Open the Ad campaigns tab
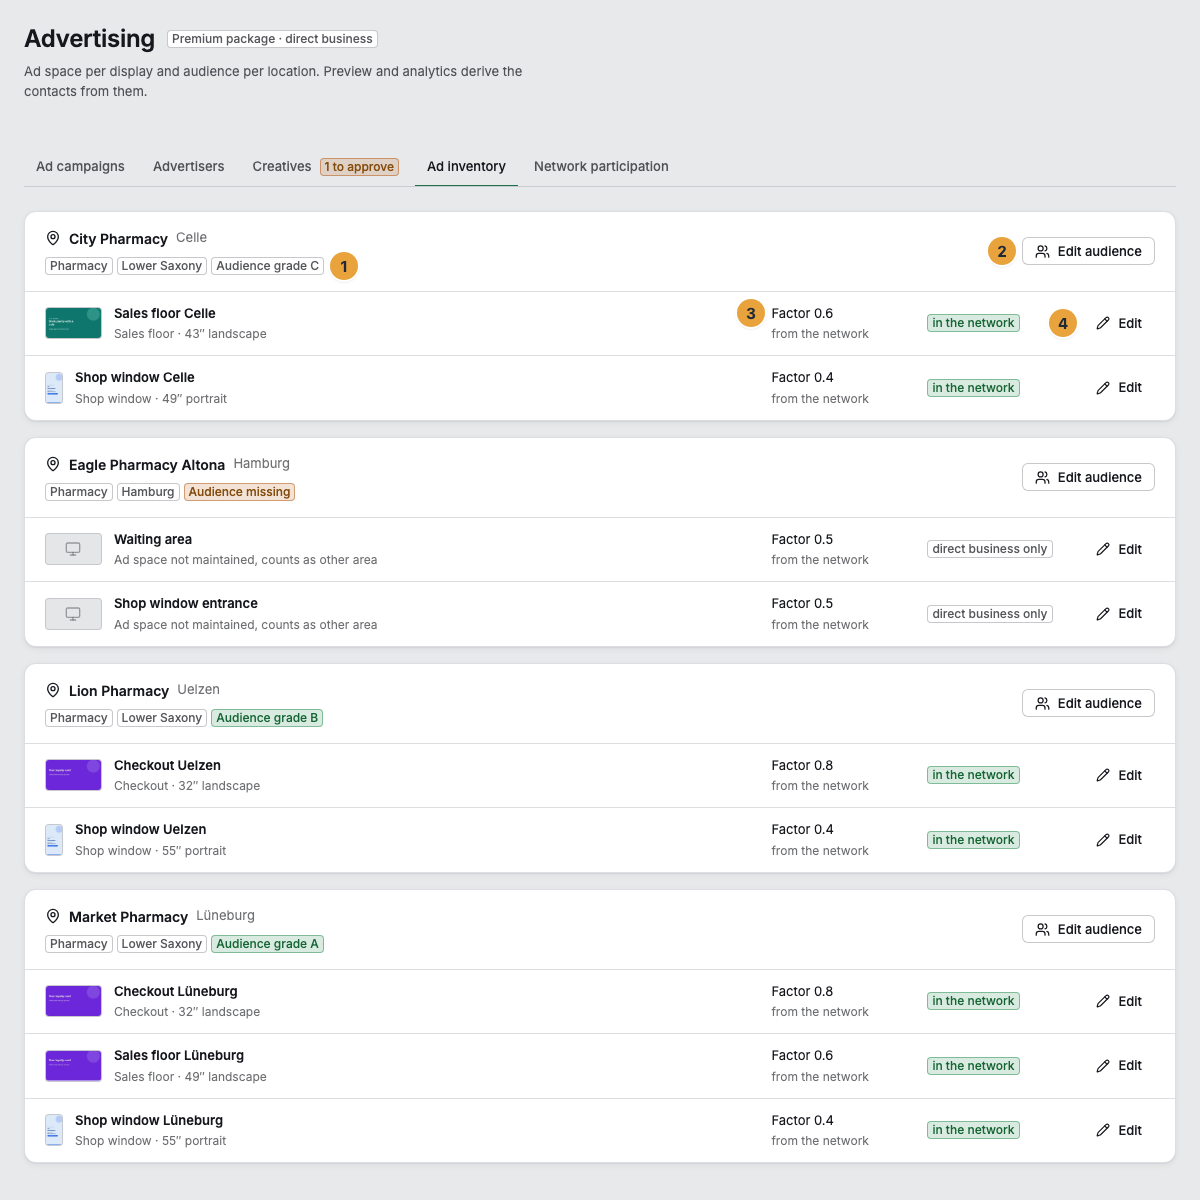This screenshot has height=1200, width=1200. click(x=80, y=166)
